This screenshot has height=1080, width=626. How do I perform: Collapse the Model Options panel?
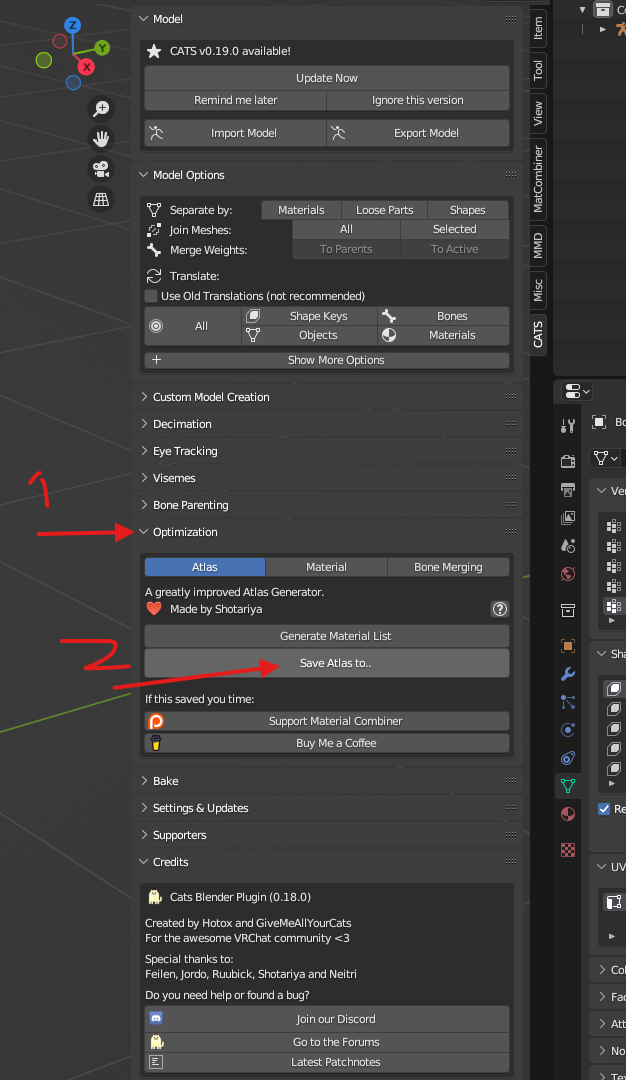143,175
